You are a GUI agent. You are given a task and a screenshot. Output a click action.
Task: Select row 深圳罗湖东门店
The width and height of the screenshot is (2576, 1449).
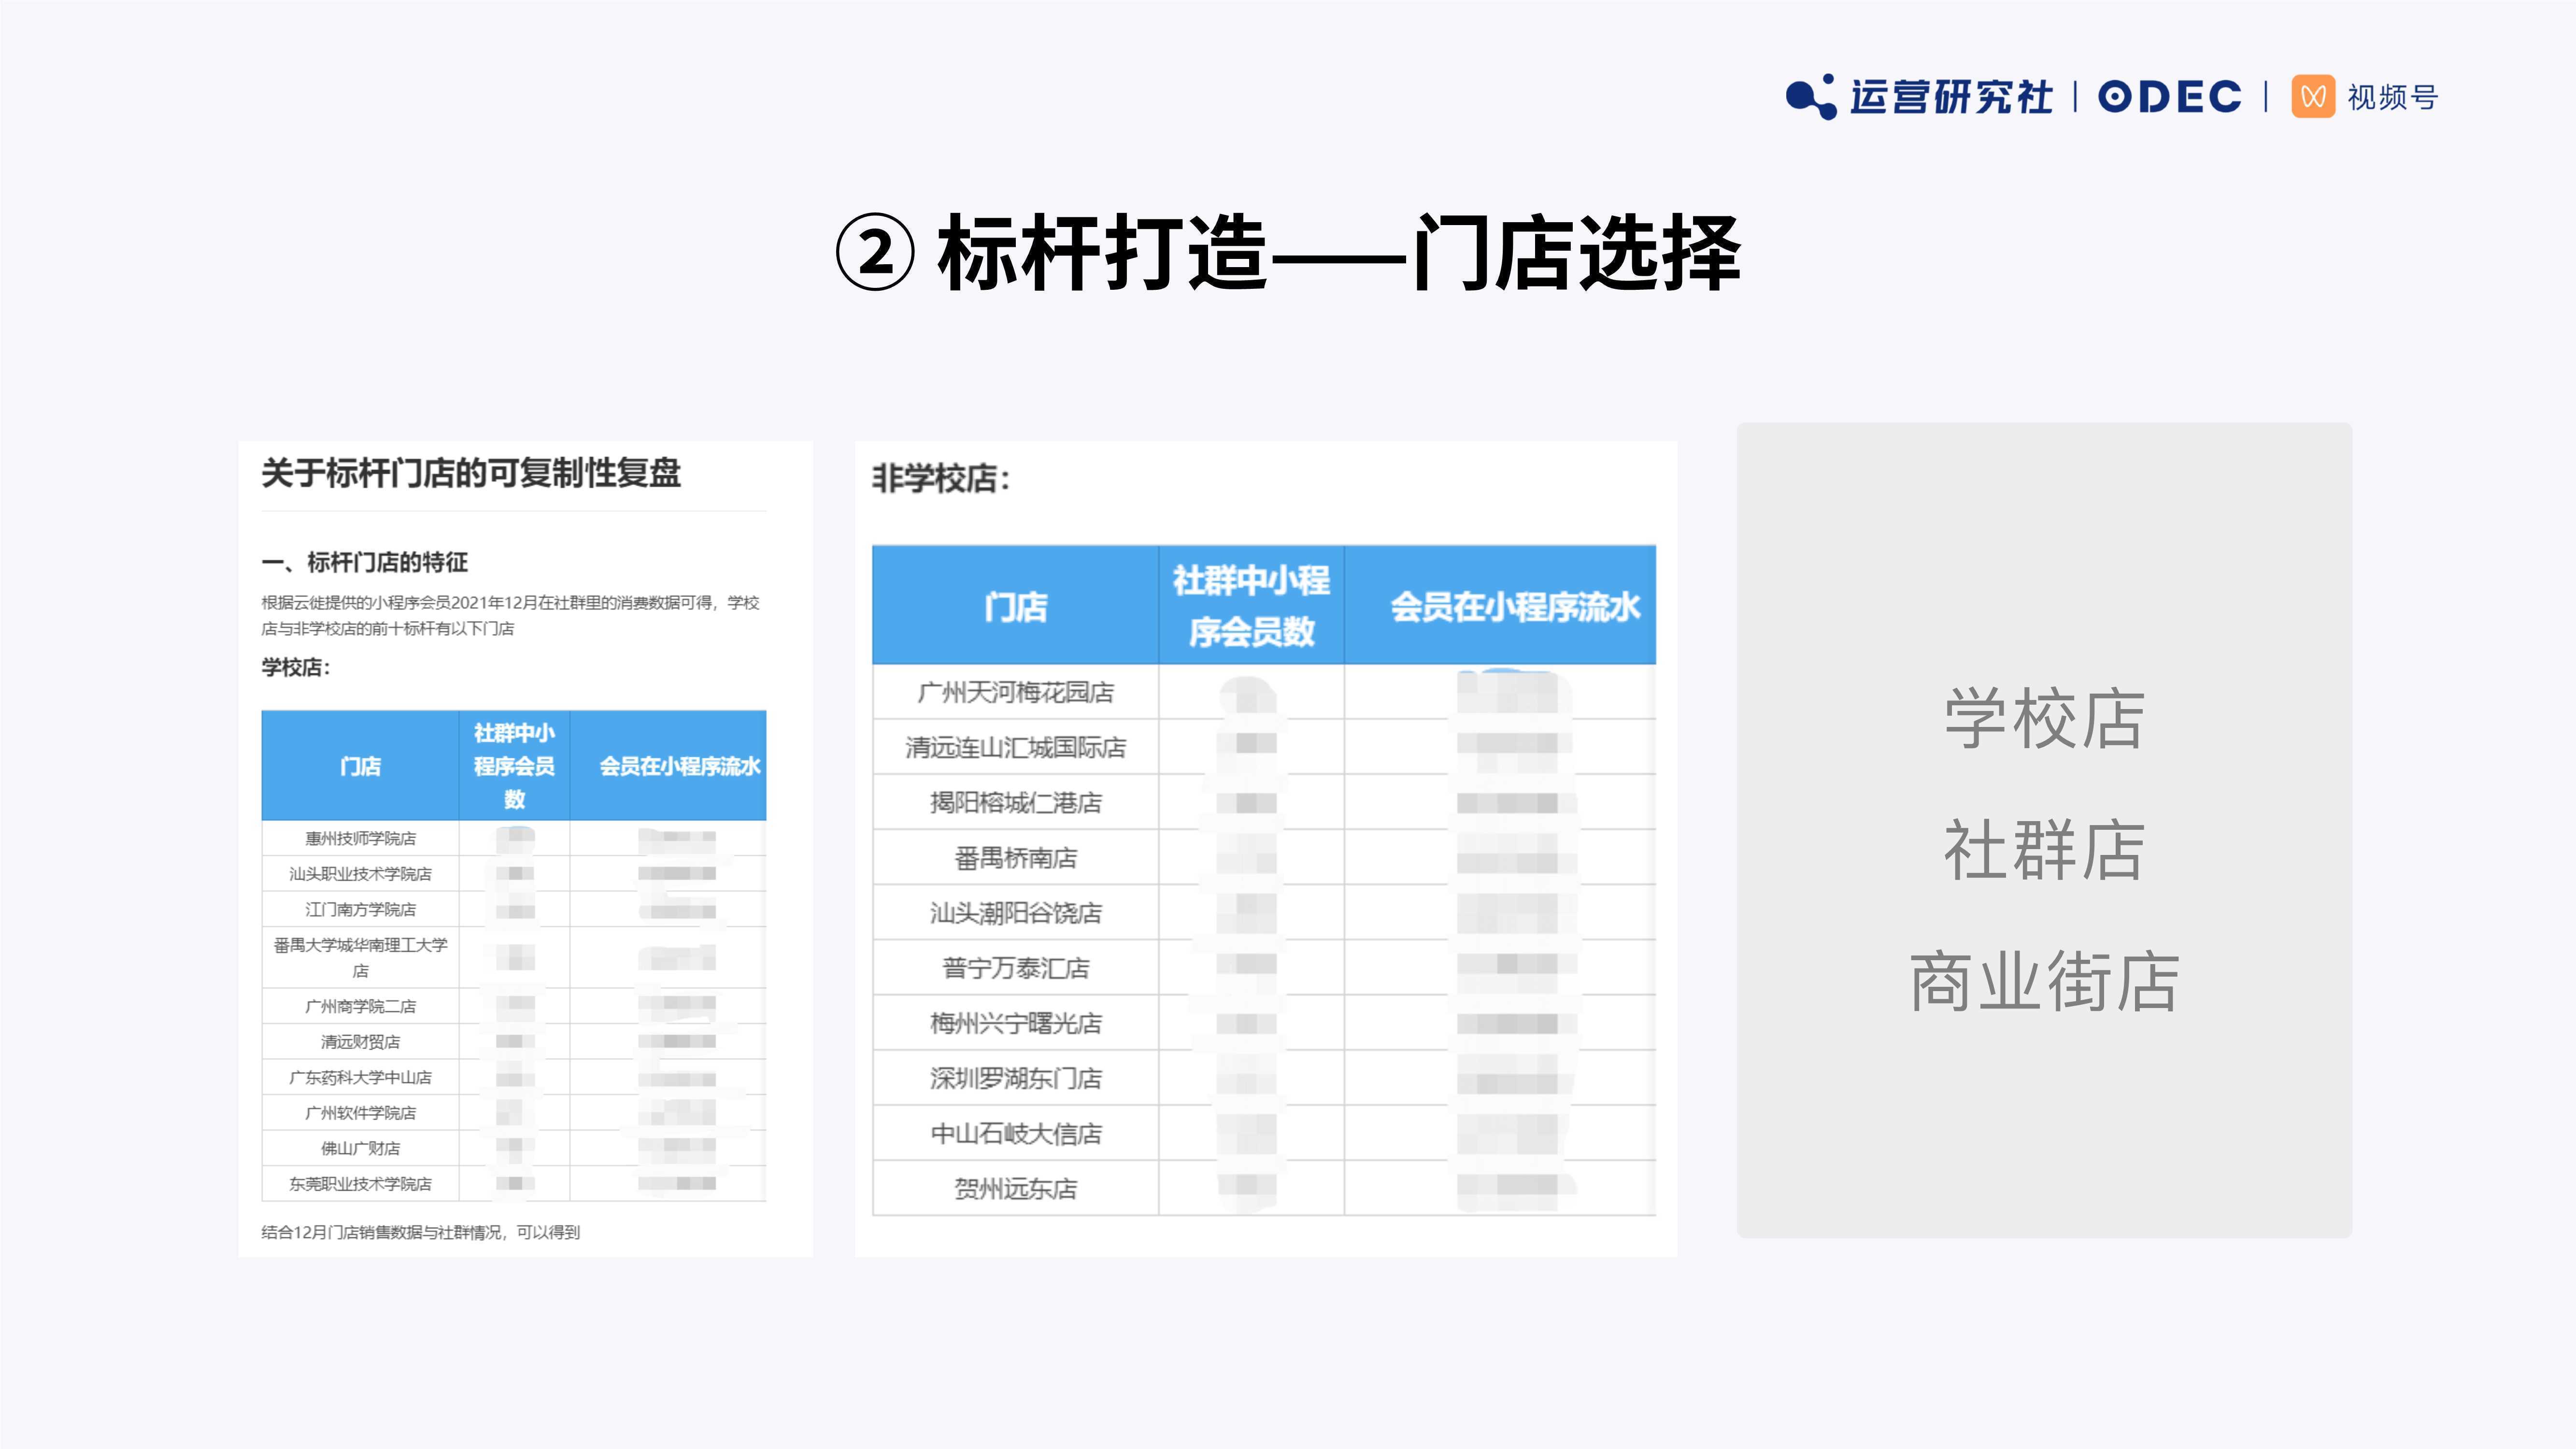tap(1264, 1078)
